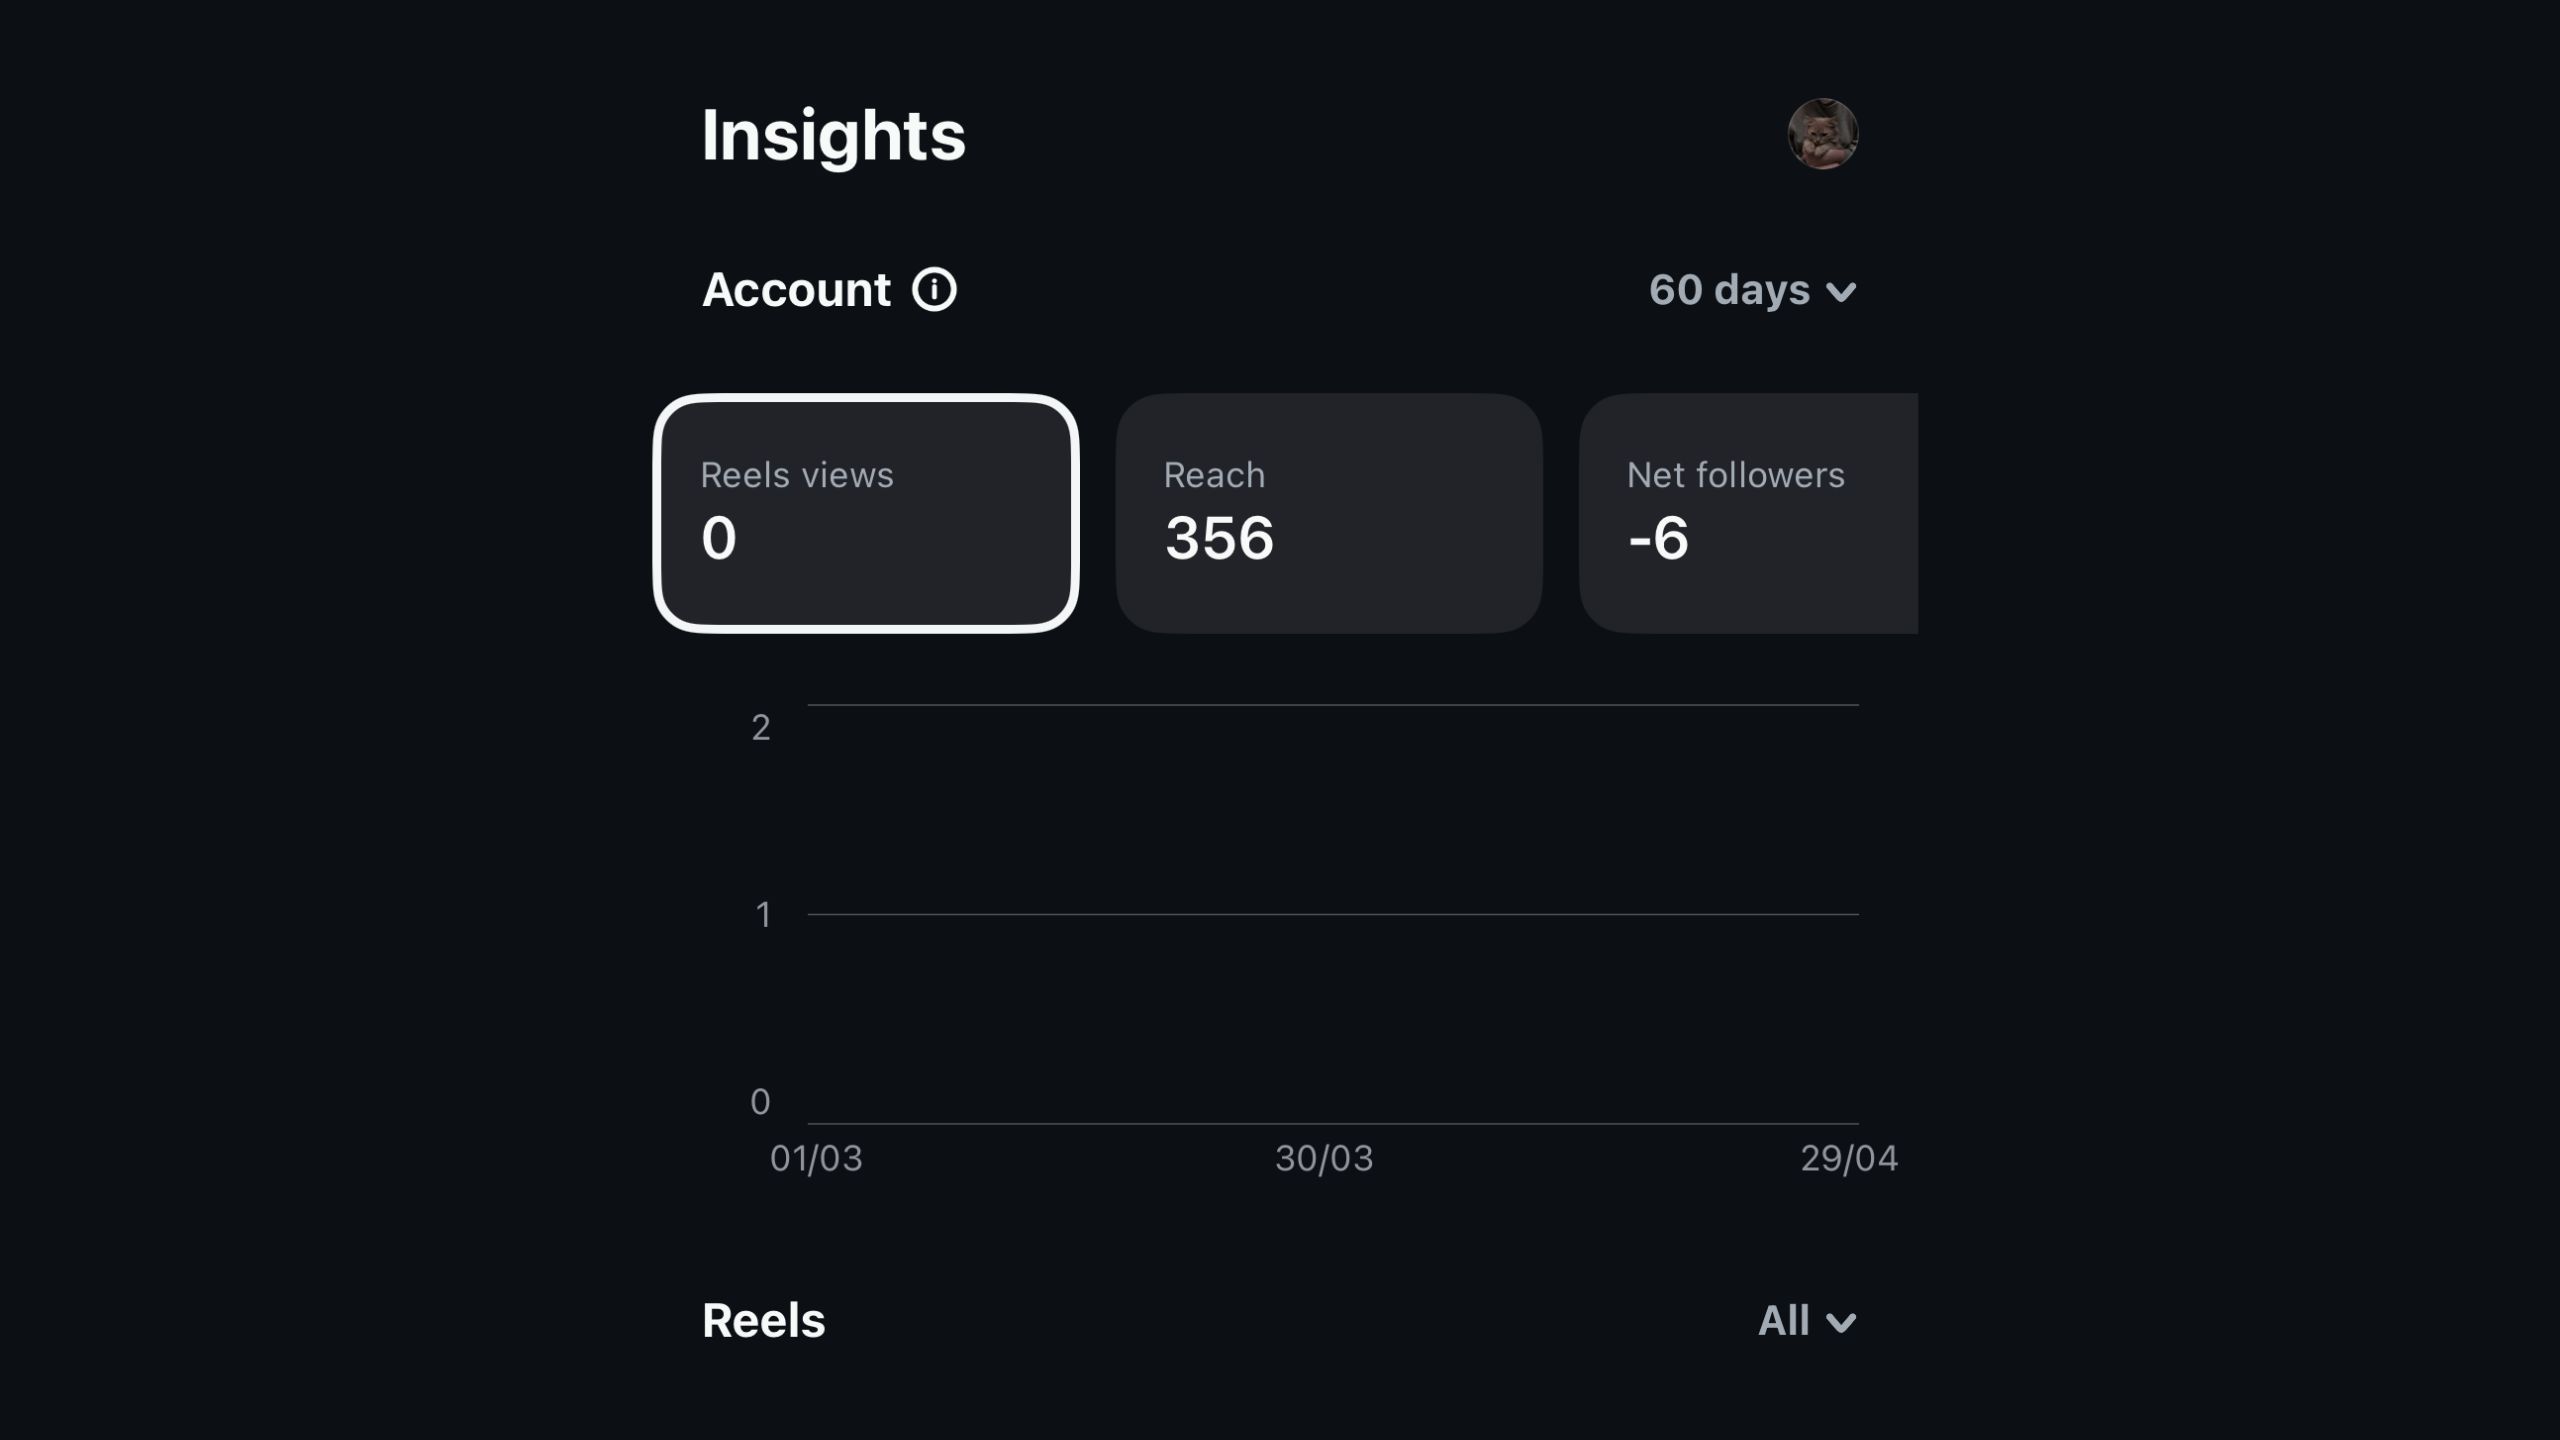Click the 29/04 date on chart axis
2560x1440 pixels.
click(x=1849, y=1158)
